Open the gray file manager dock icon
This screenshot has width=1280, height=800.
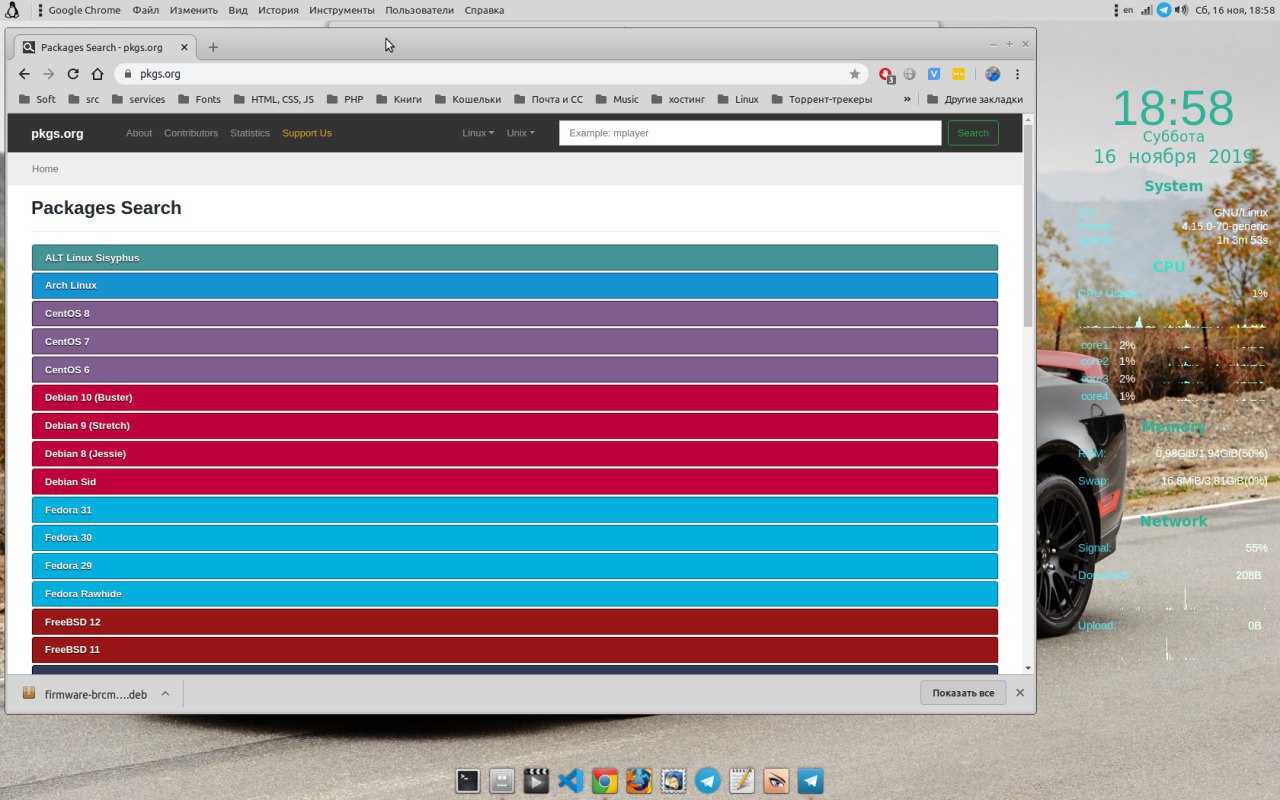coord(502,781)
